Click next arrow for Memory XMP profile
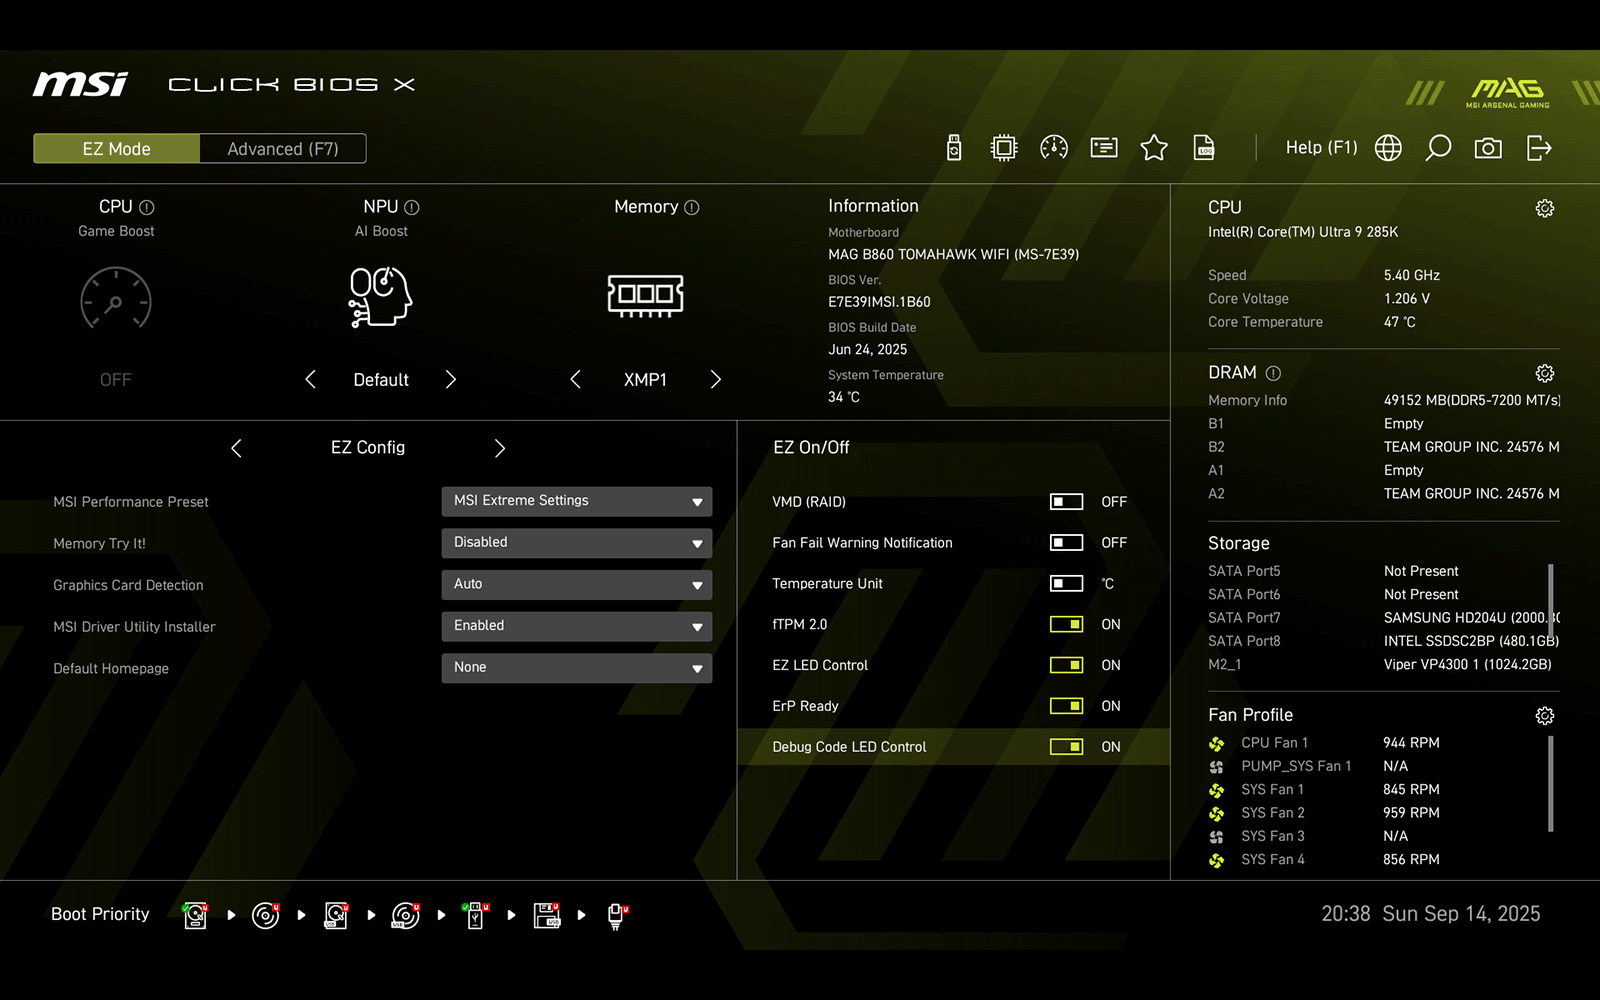1600x1000 pixels. tap(716, 380)
